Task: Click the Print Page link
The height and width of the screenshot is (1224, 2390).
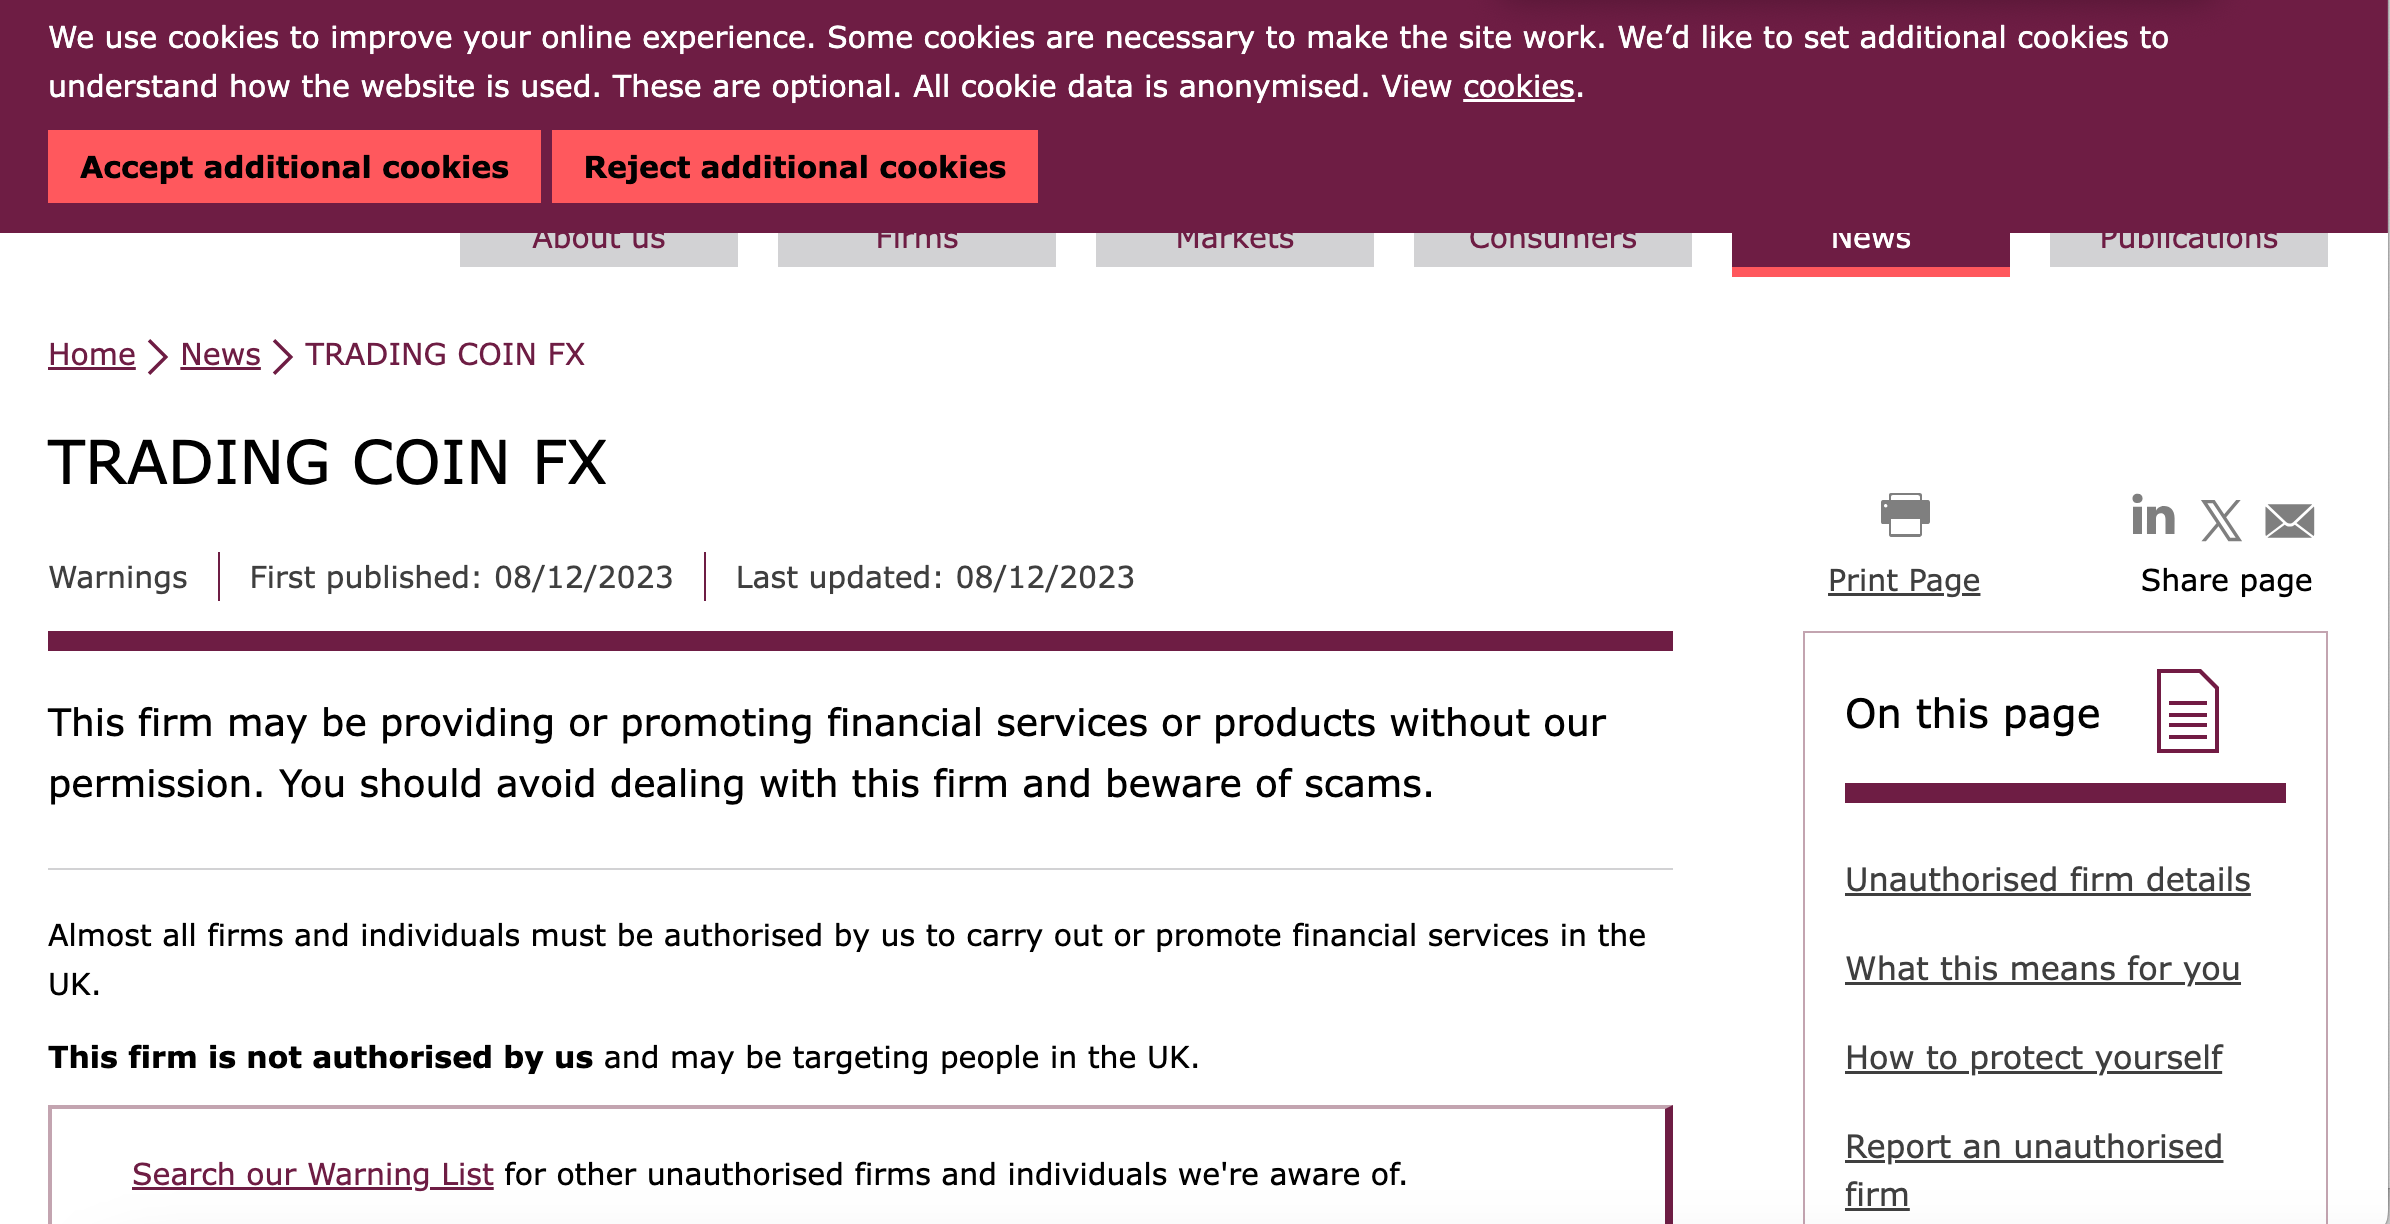Action: coord(1903,581)
